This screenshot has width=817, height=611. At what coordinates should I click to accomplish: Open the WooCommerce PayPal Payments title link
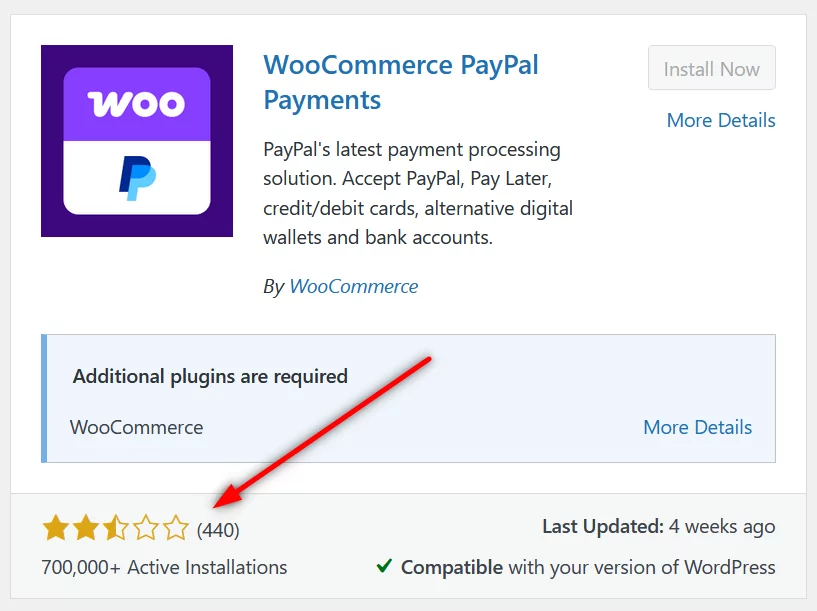click(401, 82)
